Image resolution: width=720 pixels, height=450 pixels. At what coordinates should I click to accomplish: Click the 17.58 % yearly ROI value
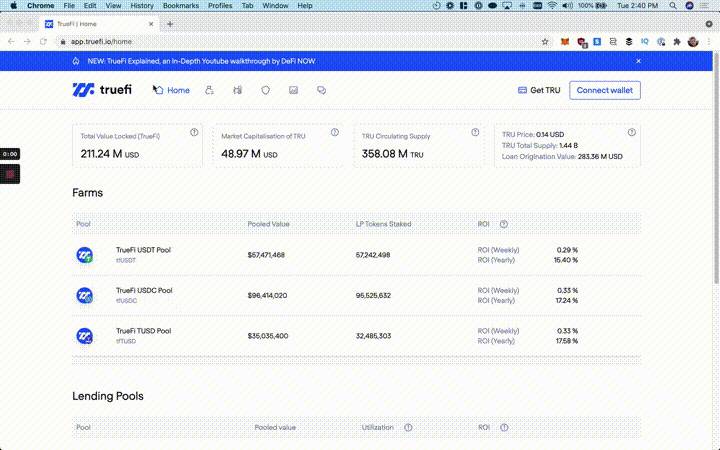[x=567, y=341]
